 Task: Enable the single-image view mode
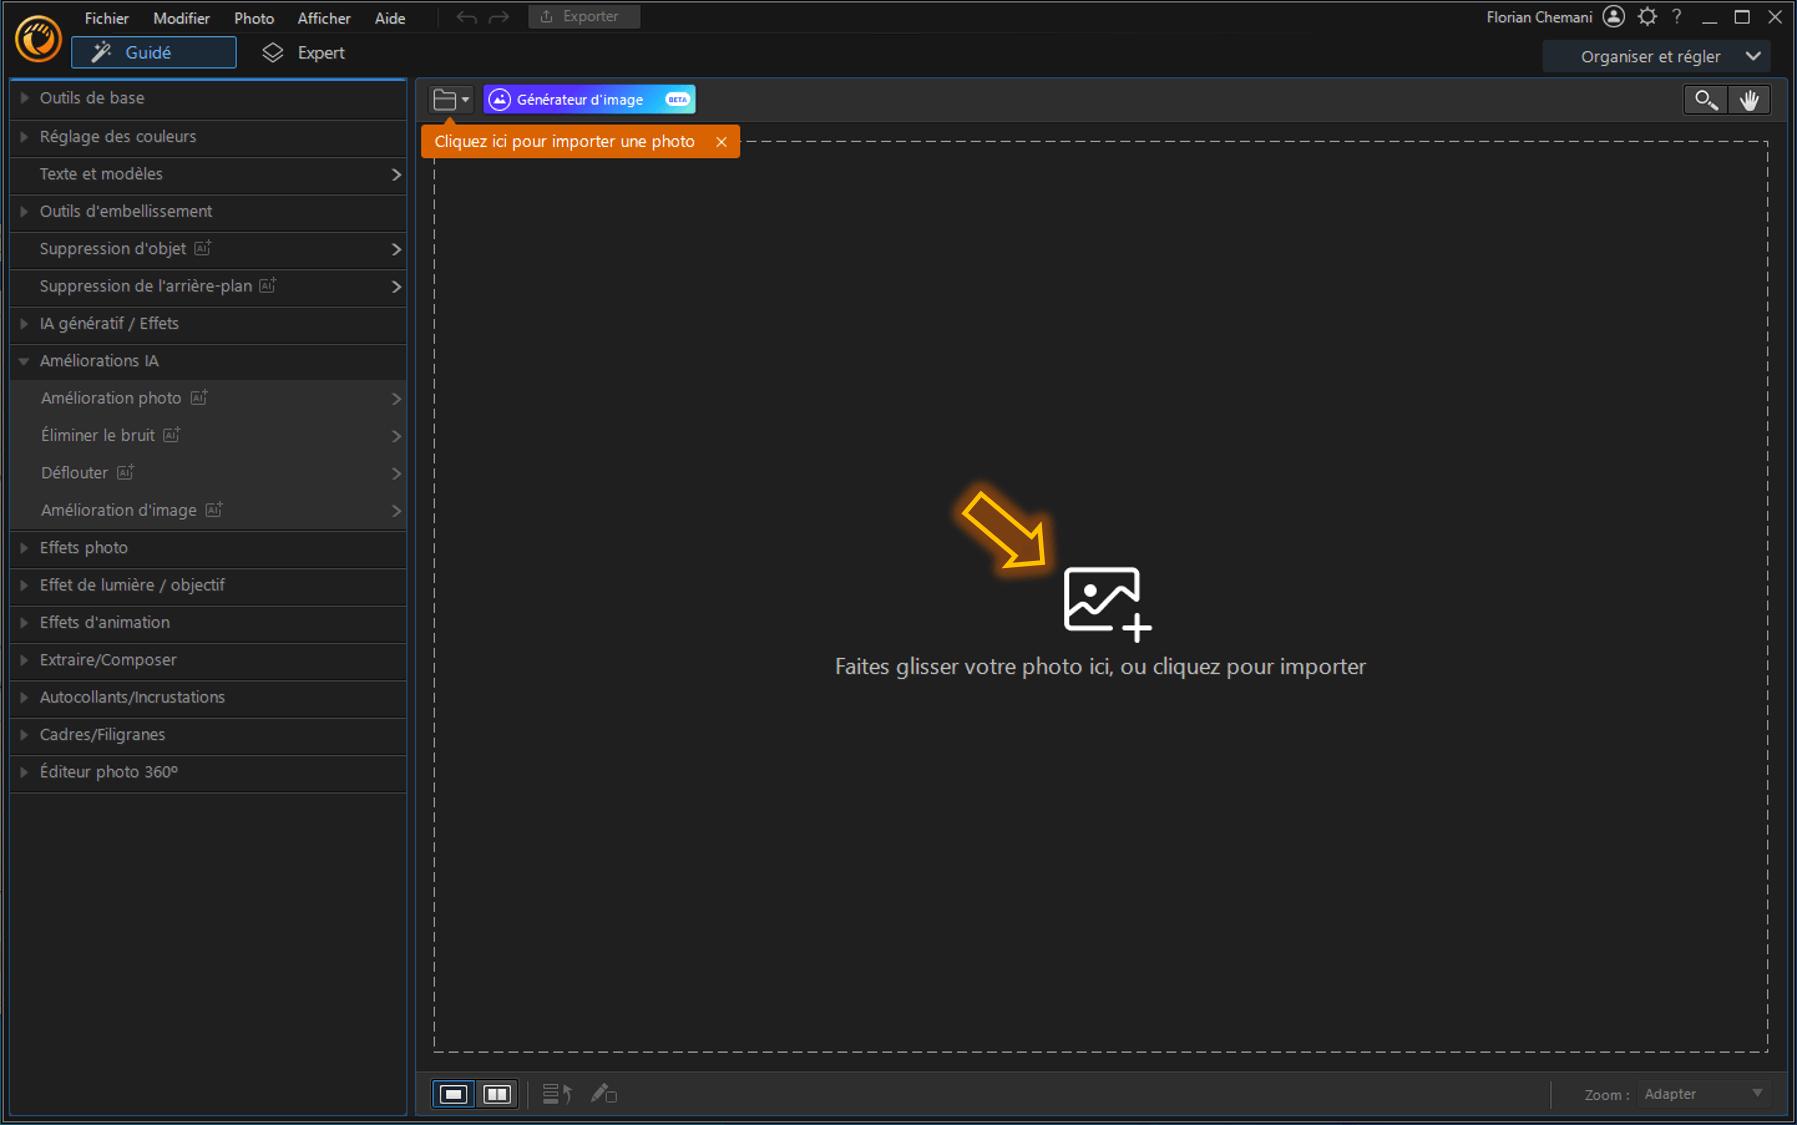(x=453, y=1093)
